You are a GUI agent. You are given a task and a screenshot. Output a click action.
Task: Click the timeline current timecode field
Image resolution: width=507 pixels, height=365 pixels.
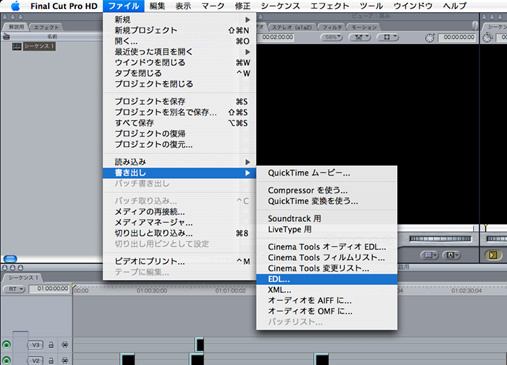coord(49,289)
